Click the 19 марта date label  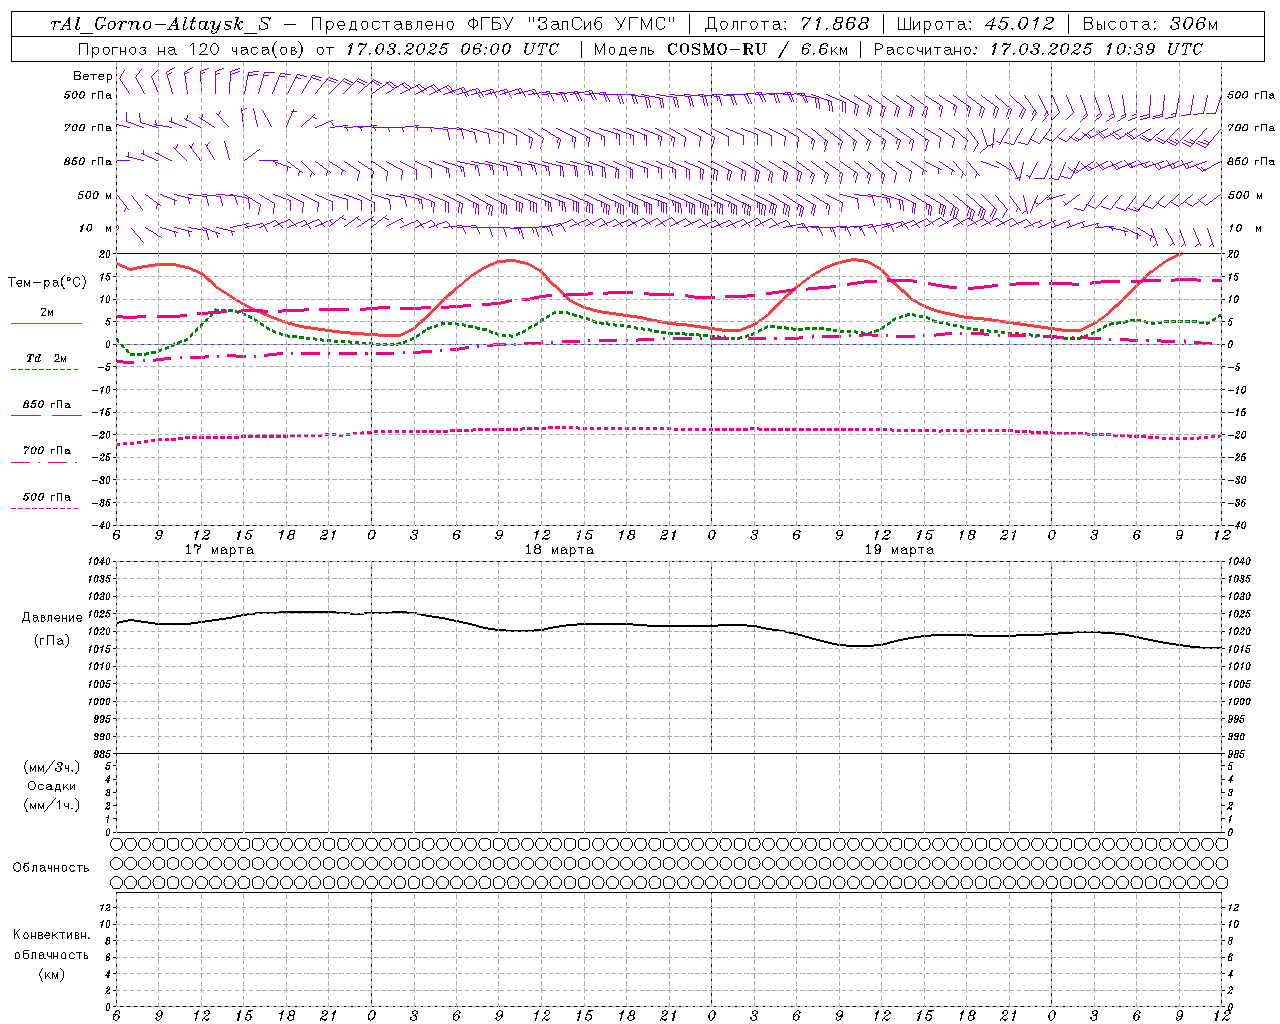click(900, 550)
